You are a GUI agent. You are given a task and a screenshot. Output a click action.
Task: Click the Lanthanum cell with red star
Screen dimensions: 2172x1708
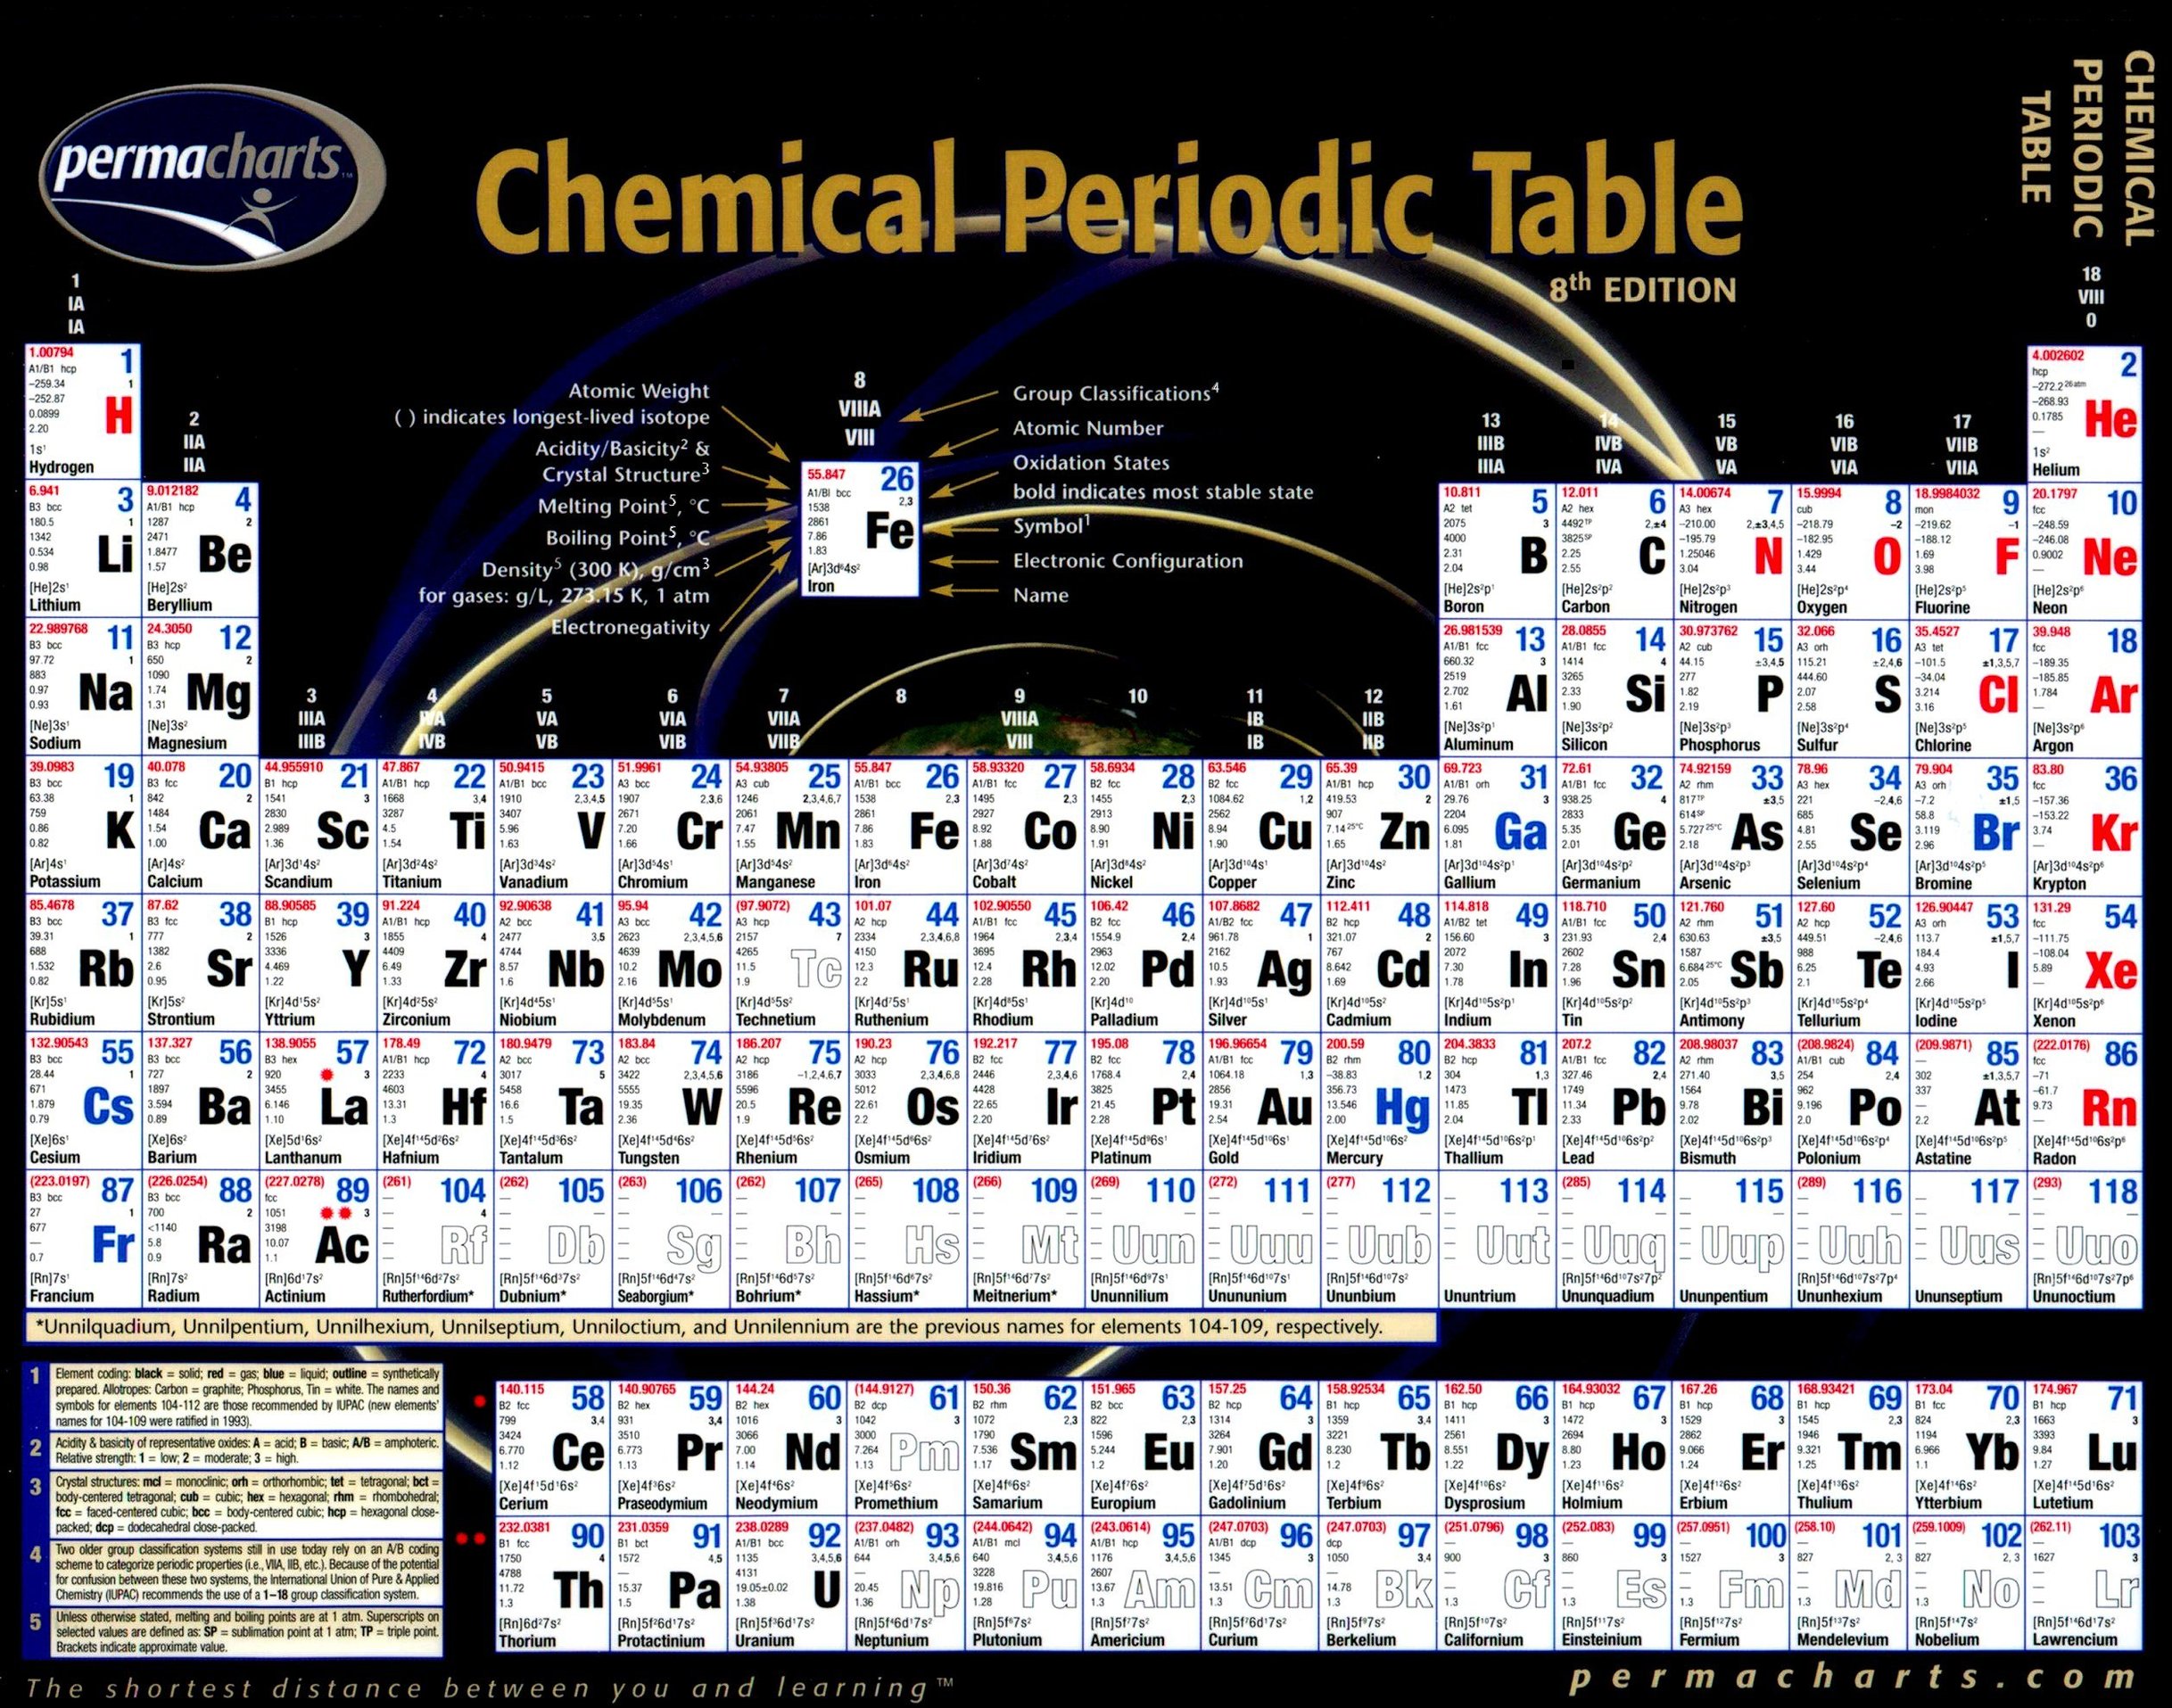[x=318, y=1104]
